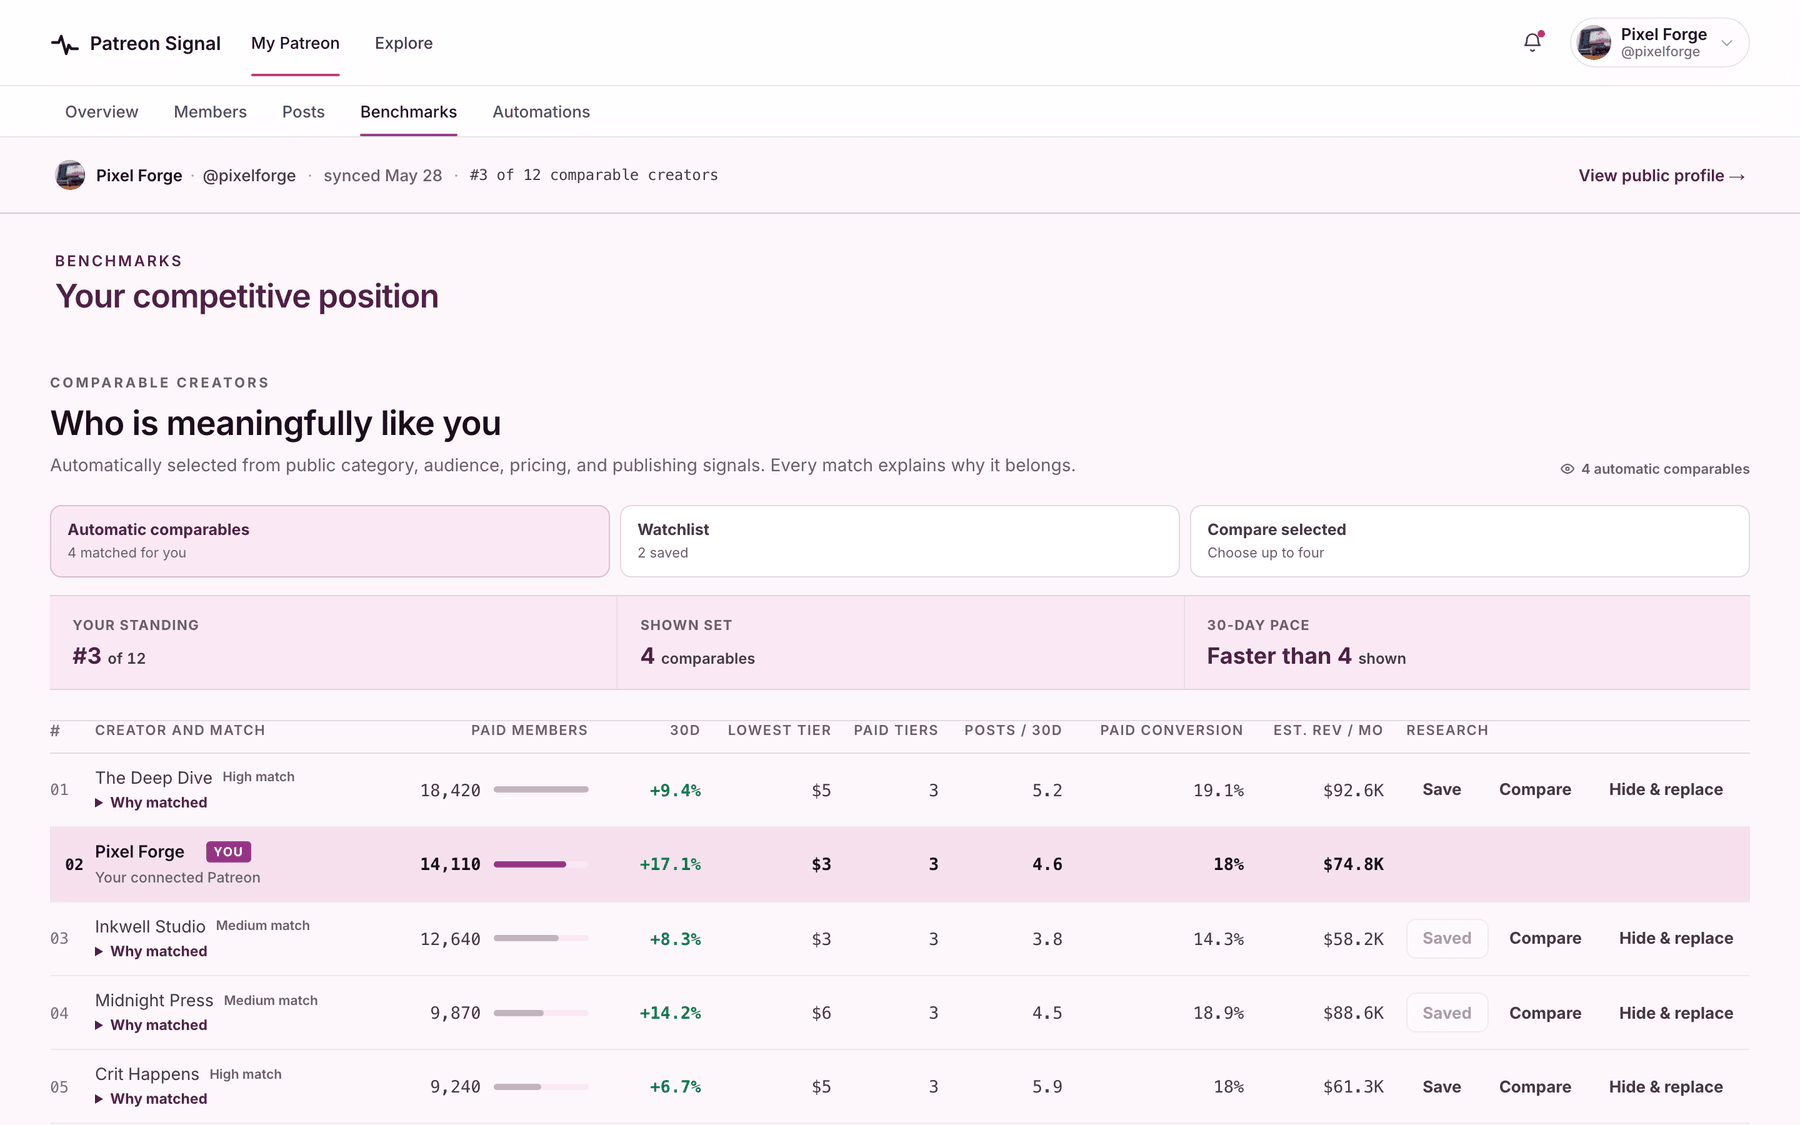
Task: Expand Why matched for Inkwell Studio
Action: [x=151, y=952]
